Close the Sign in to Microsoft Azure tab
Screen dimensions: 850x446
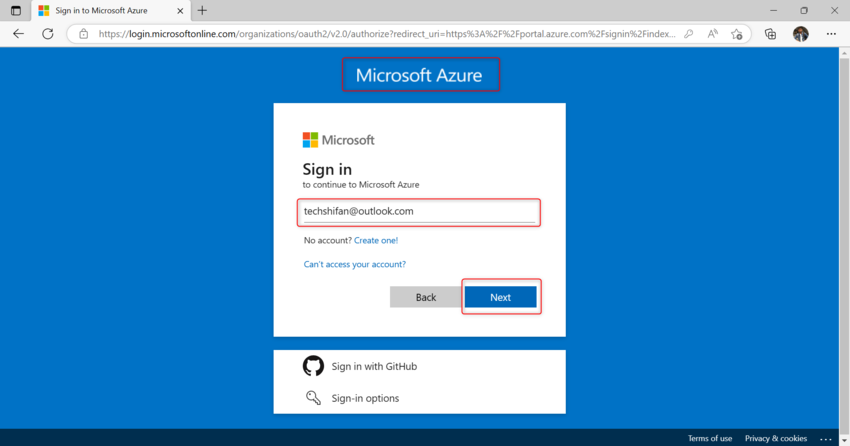(x=180, y=11)
